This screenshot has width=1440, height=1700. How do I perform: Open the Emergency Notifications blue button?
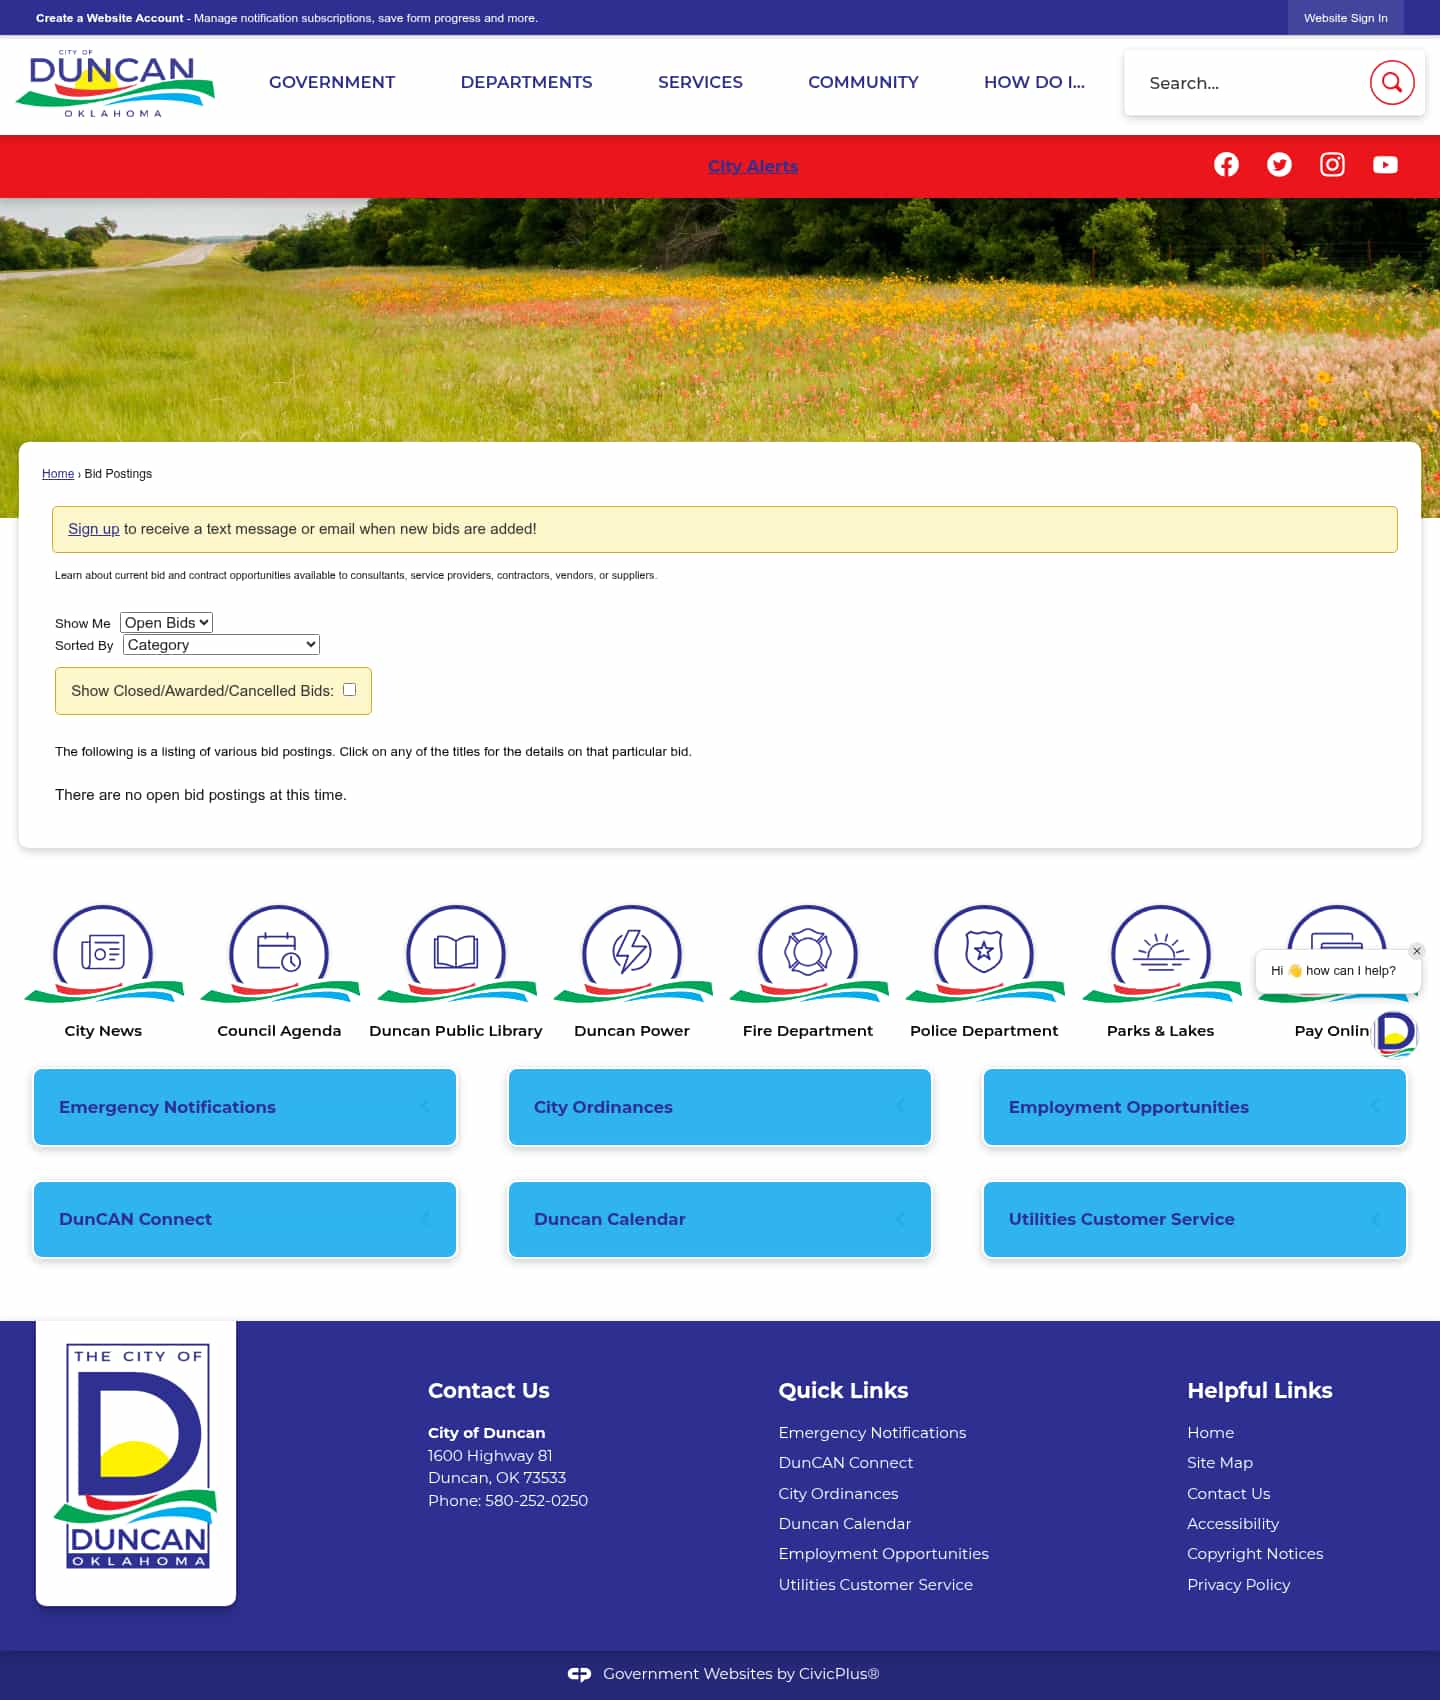245,1107
